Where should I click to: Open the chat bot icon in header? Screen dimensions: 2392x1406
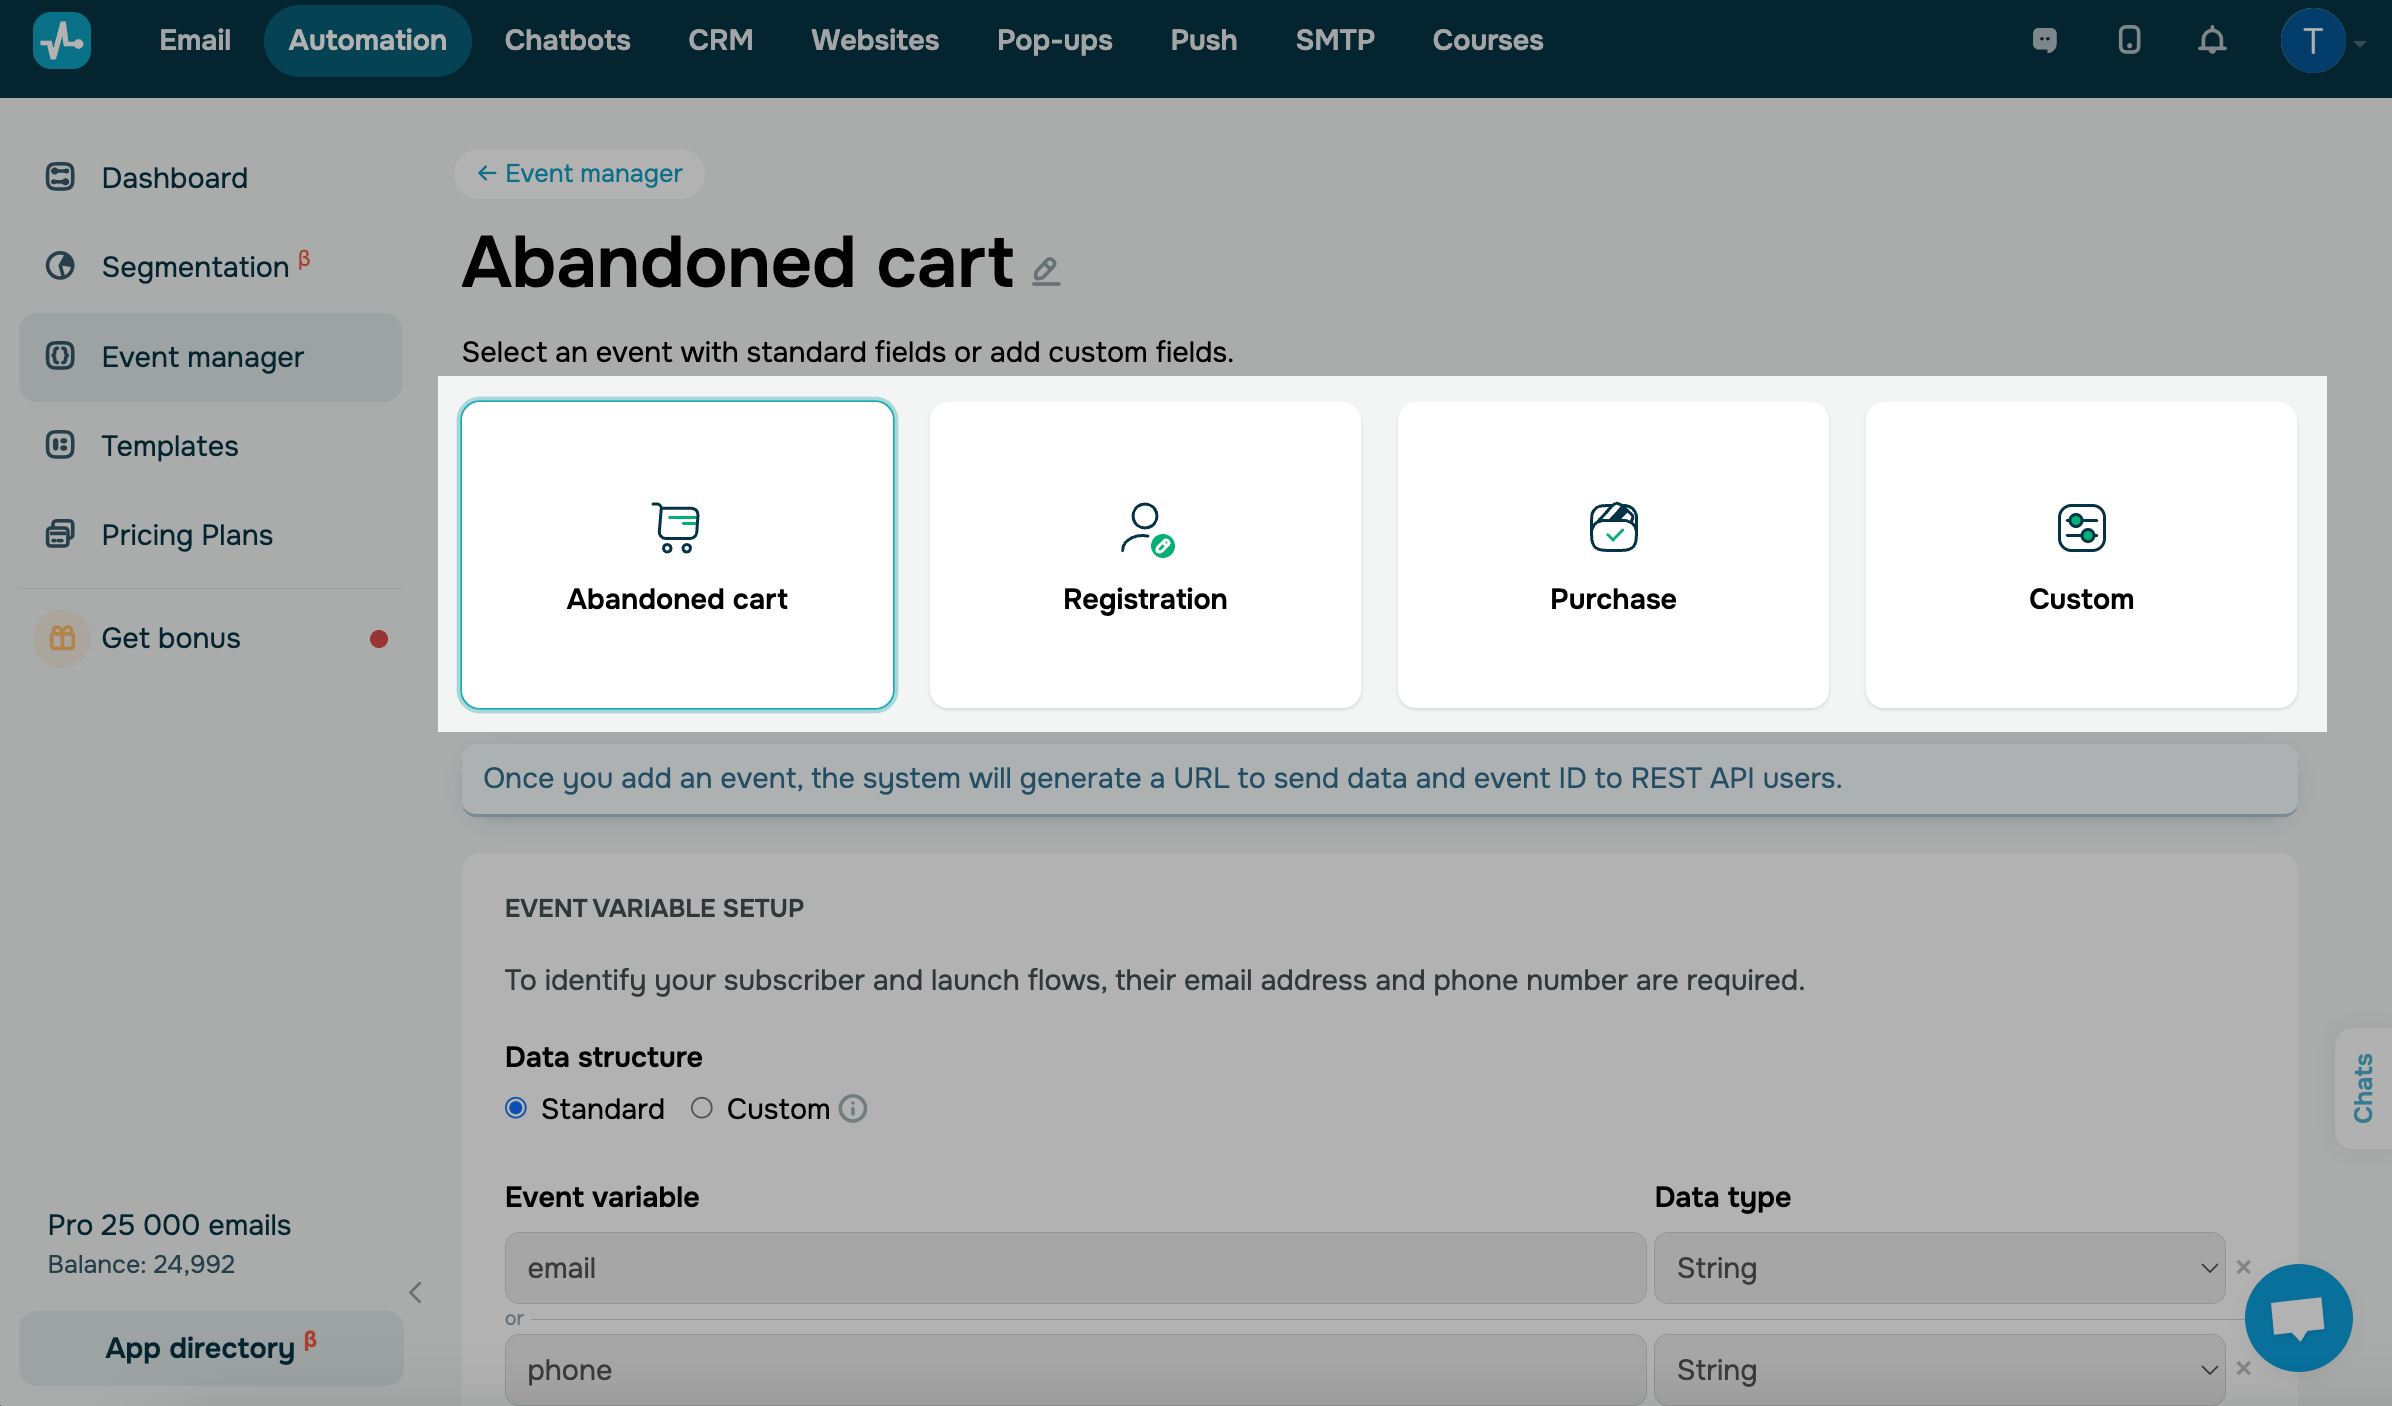pos(2045,40)
